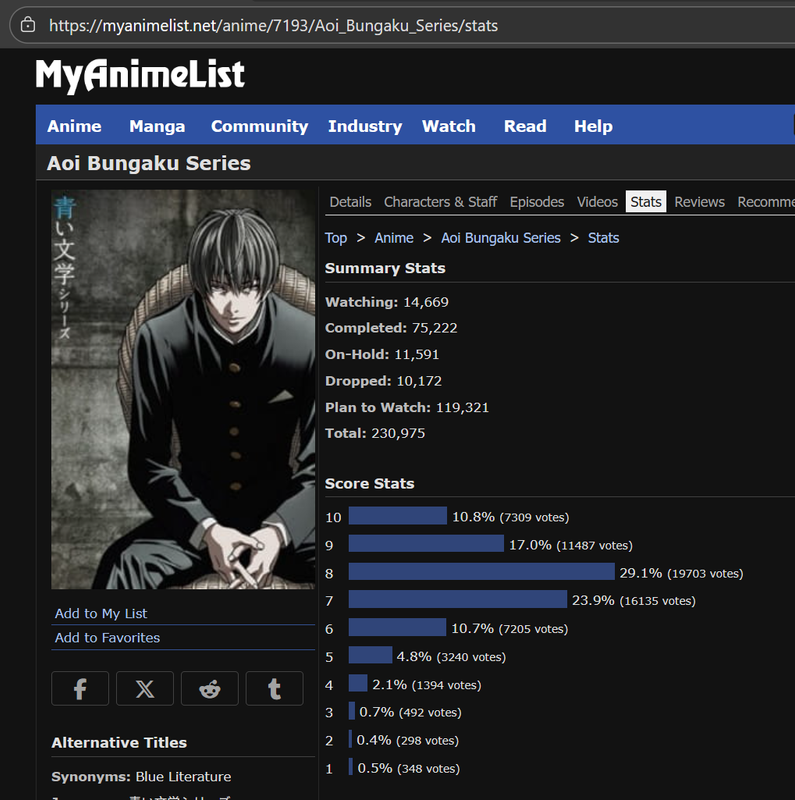Click the Score Stats heading
The image size is (795, 800).
coord(369,484)
